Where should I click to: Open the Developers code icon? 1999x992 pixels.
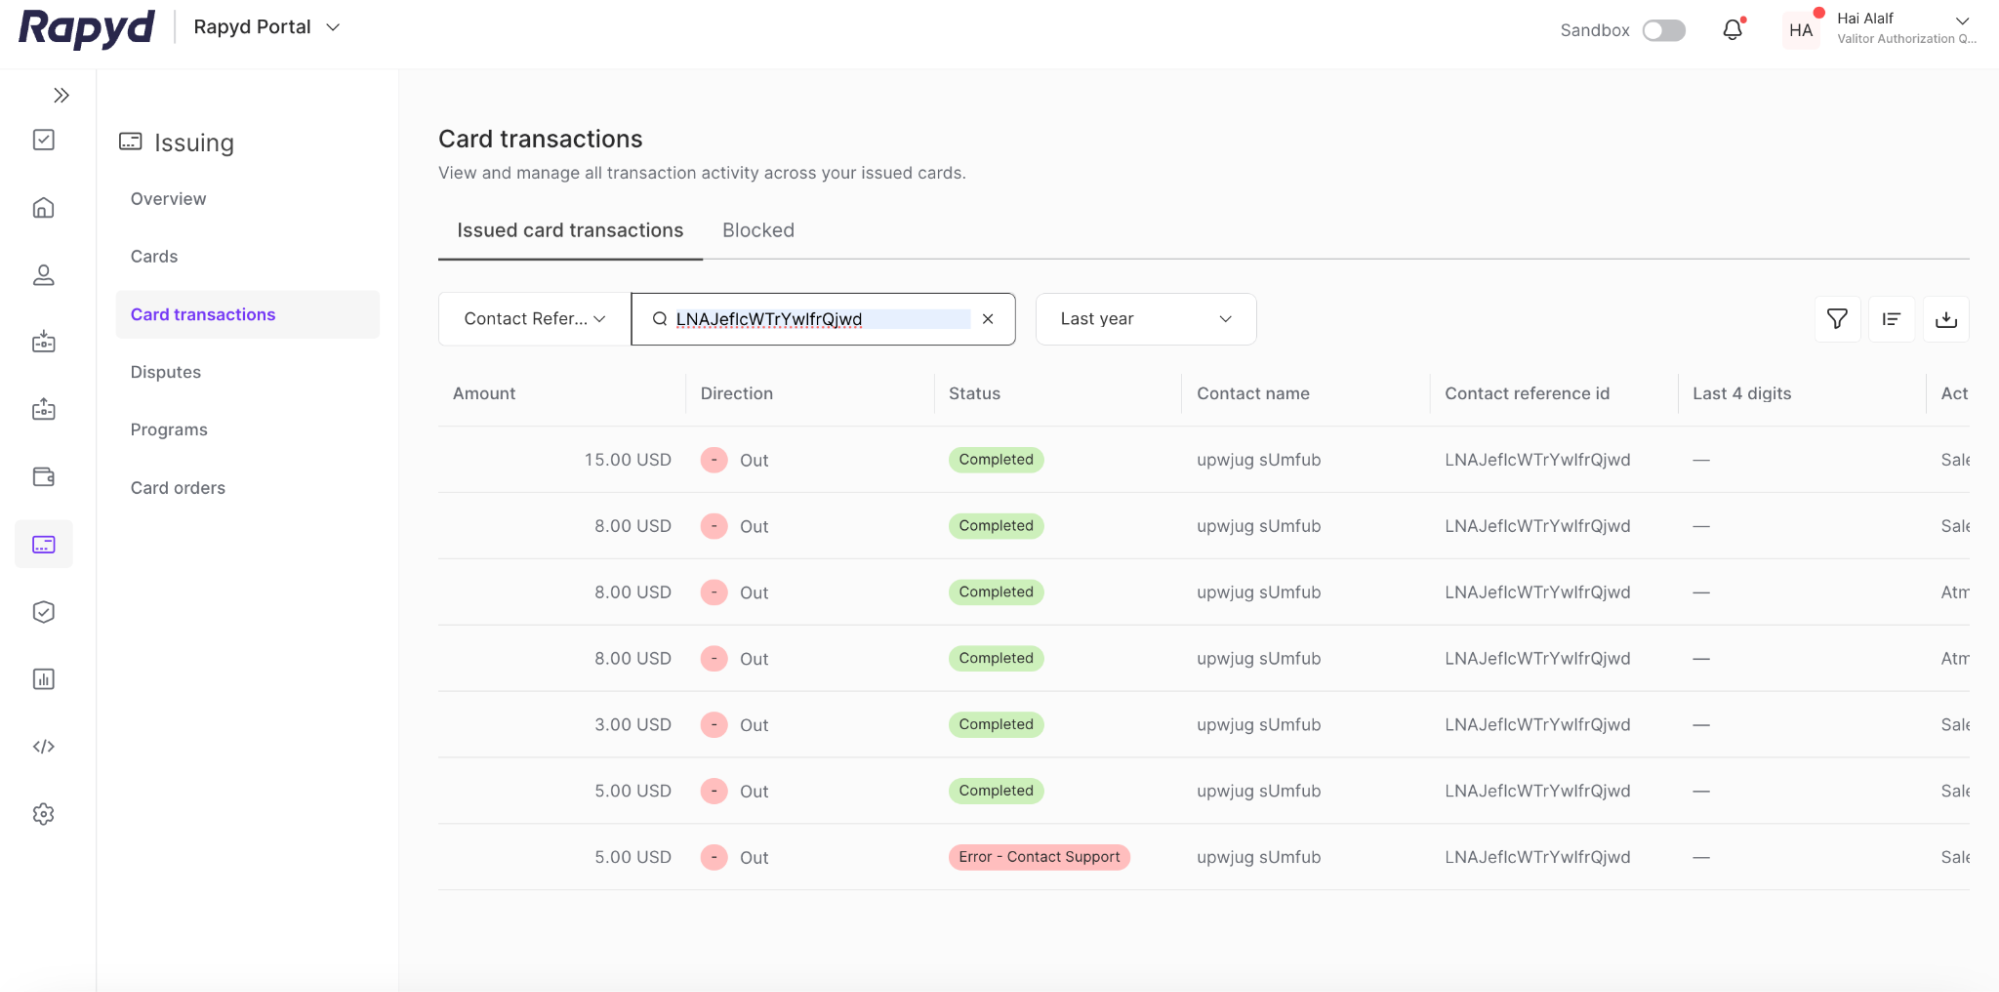click(43, 746)
